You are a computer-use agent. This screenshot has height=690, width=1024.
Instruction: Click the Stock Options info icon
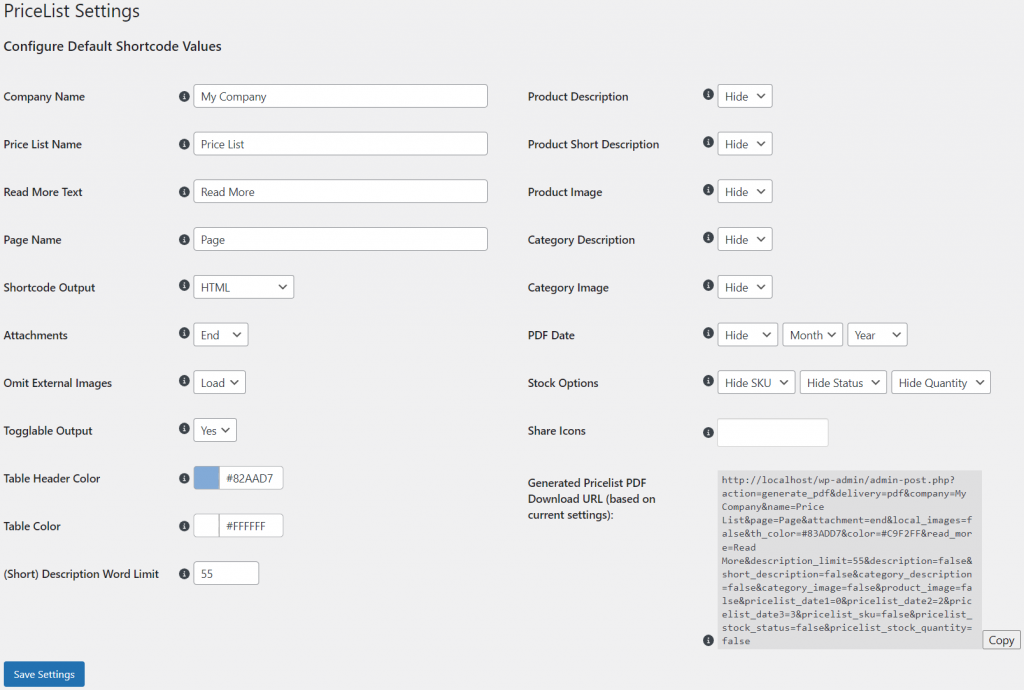tap(708, 382)
